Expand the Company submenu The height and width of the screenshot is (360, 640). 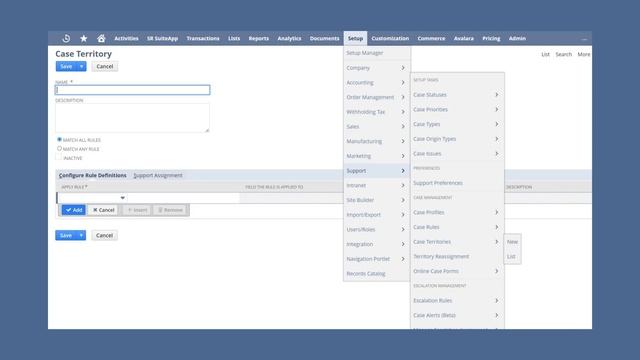coord(376,68)
